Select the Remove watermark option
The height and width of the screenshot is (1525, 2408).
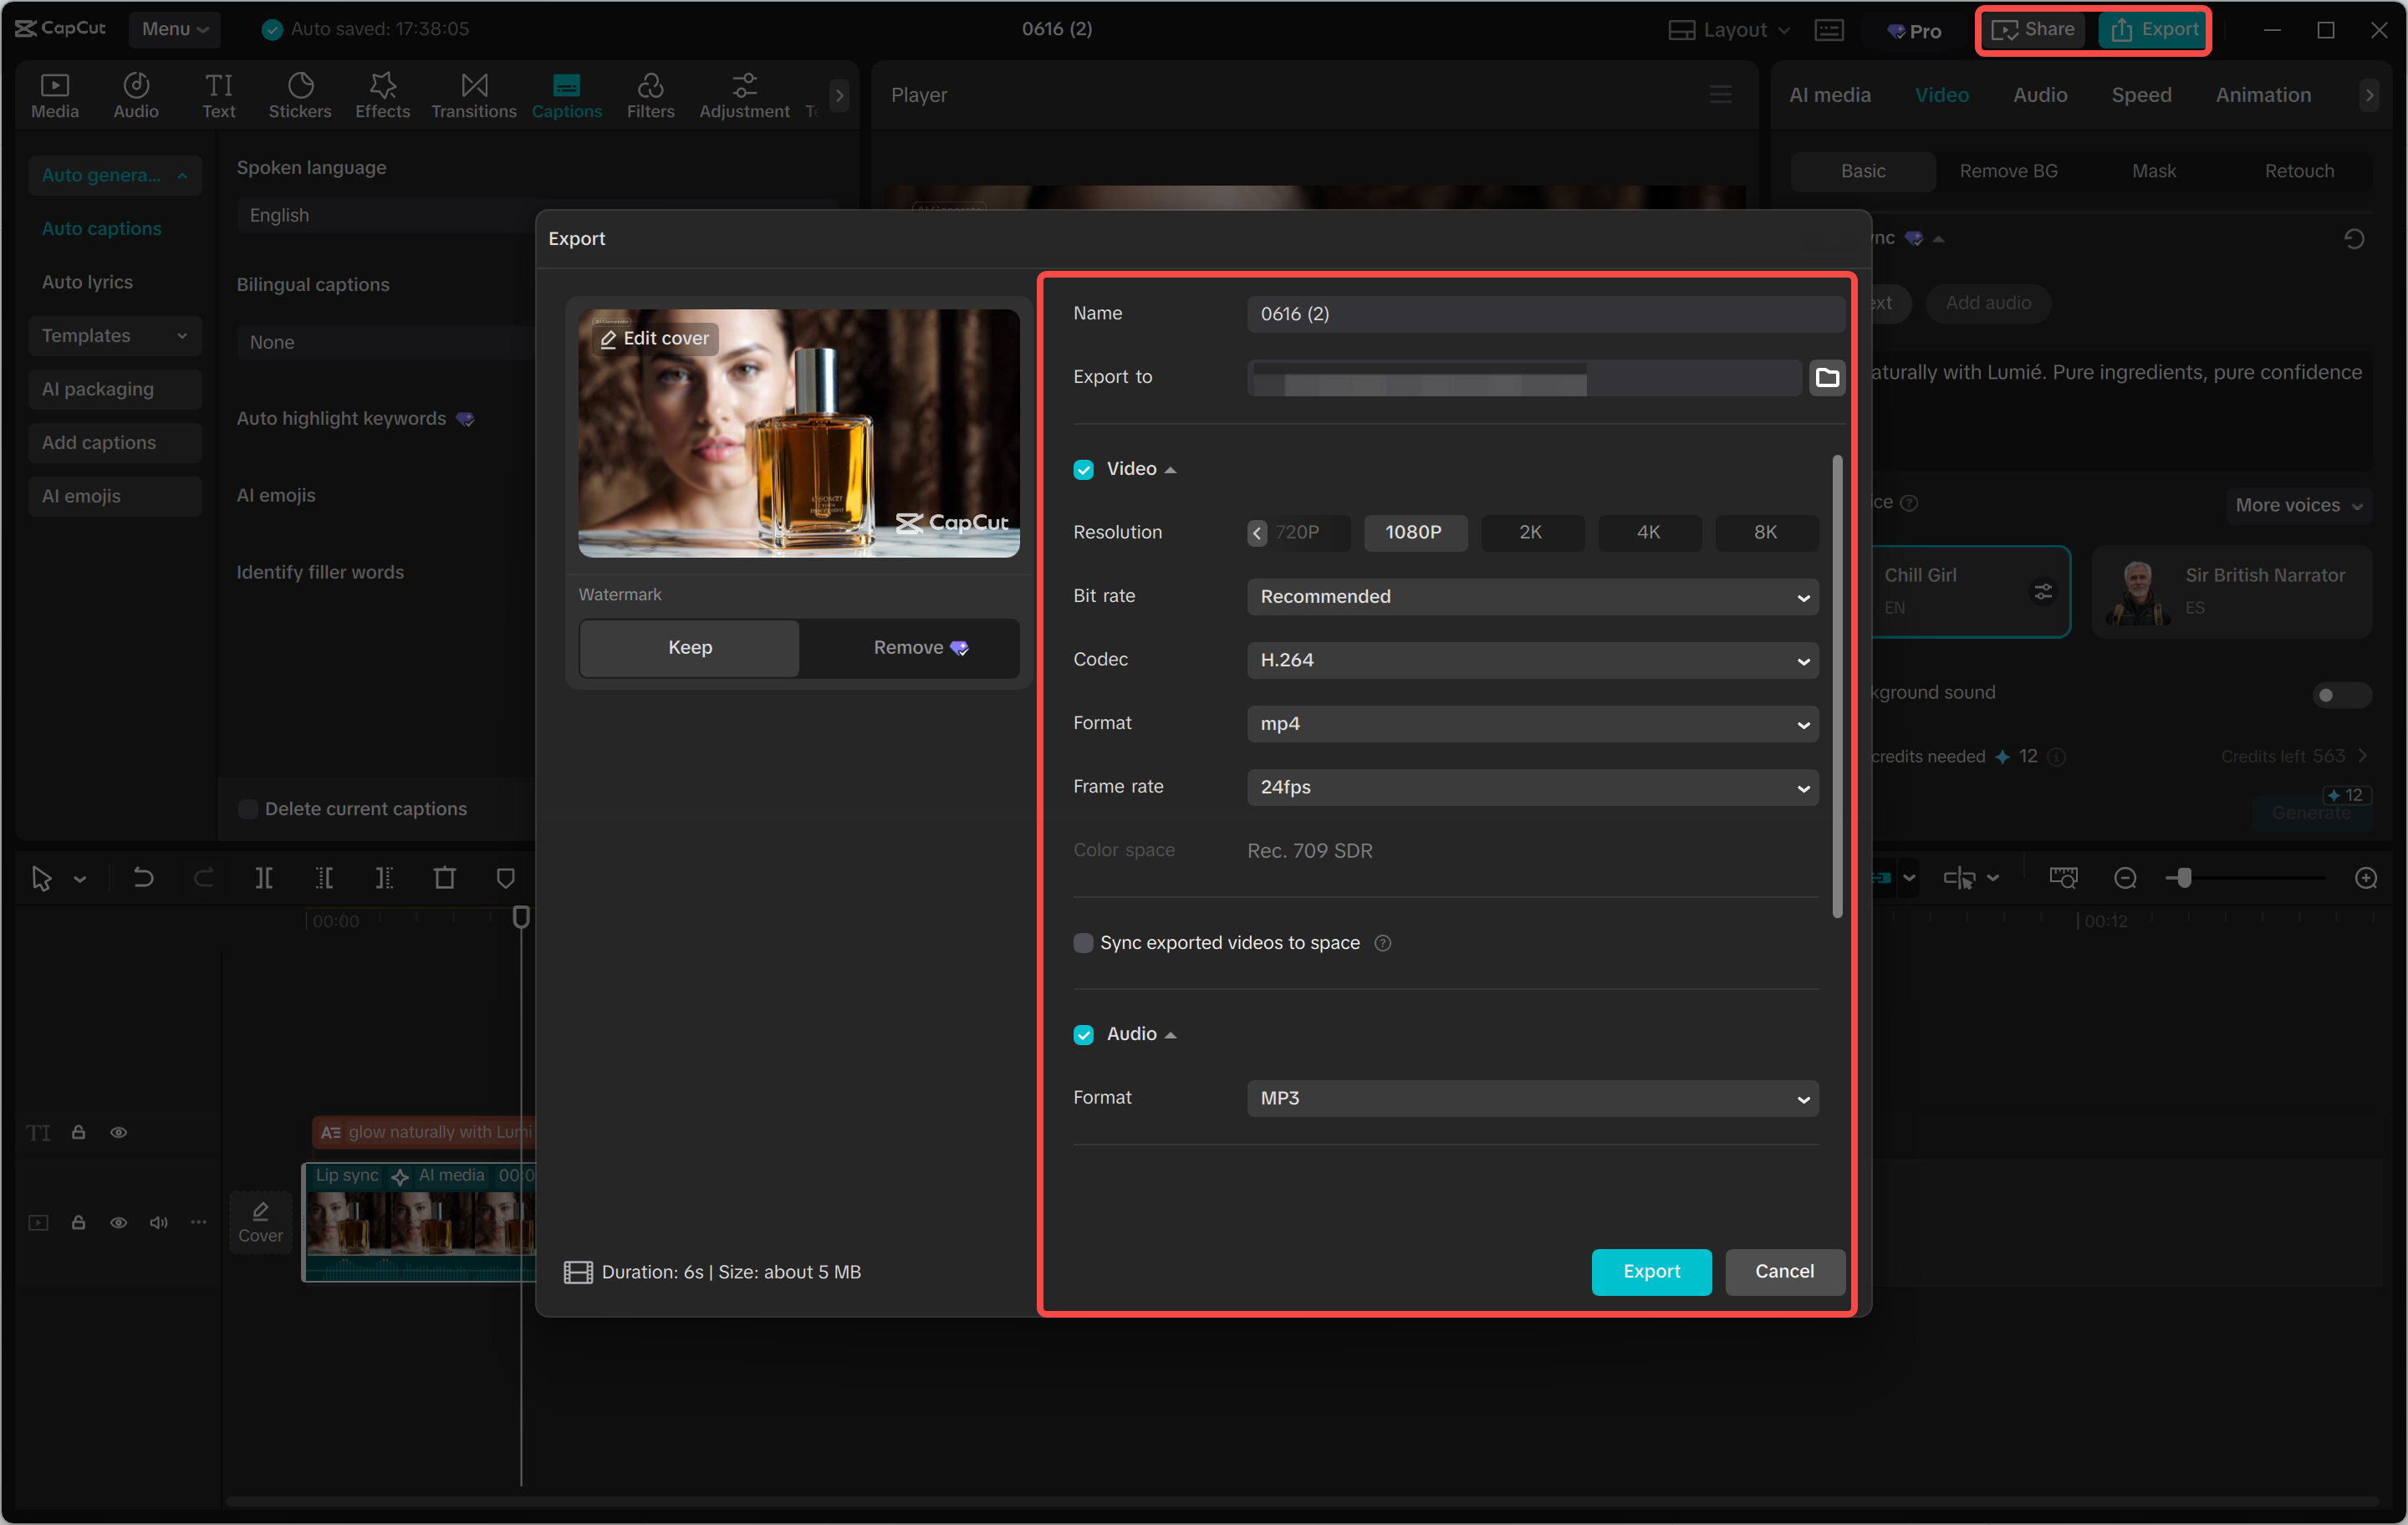(x=908, y=647)
